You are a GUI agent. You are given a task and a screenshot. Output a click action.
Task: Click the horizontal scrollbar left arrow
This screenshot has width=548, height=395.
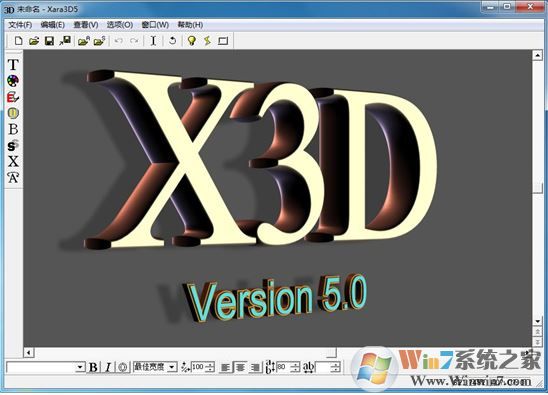pos(29,352)
